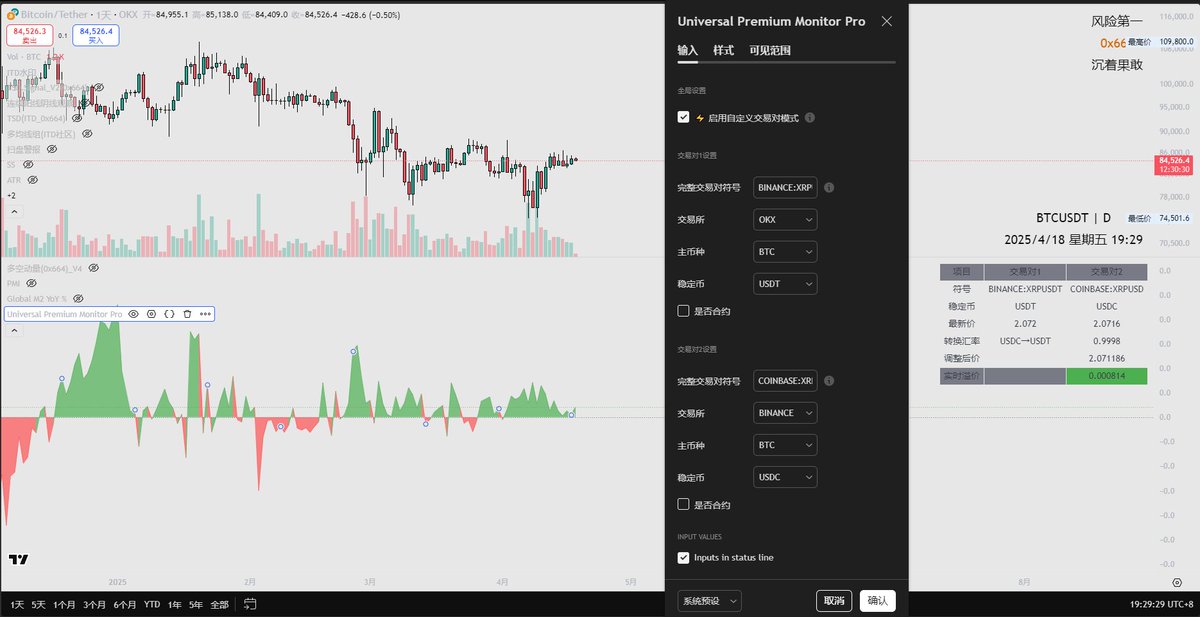1200x617 pixels.
Task: Toggle visibility of PMI indicator
Action: coord(32,284)
